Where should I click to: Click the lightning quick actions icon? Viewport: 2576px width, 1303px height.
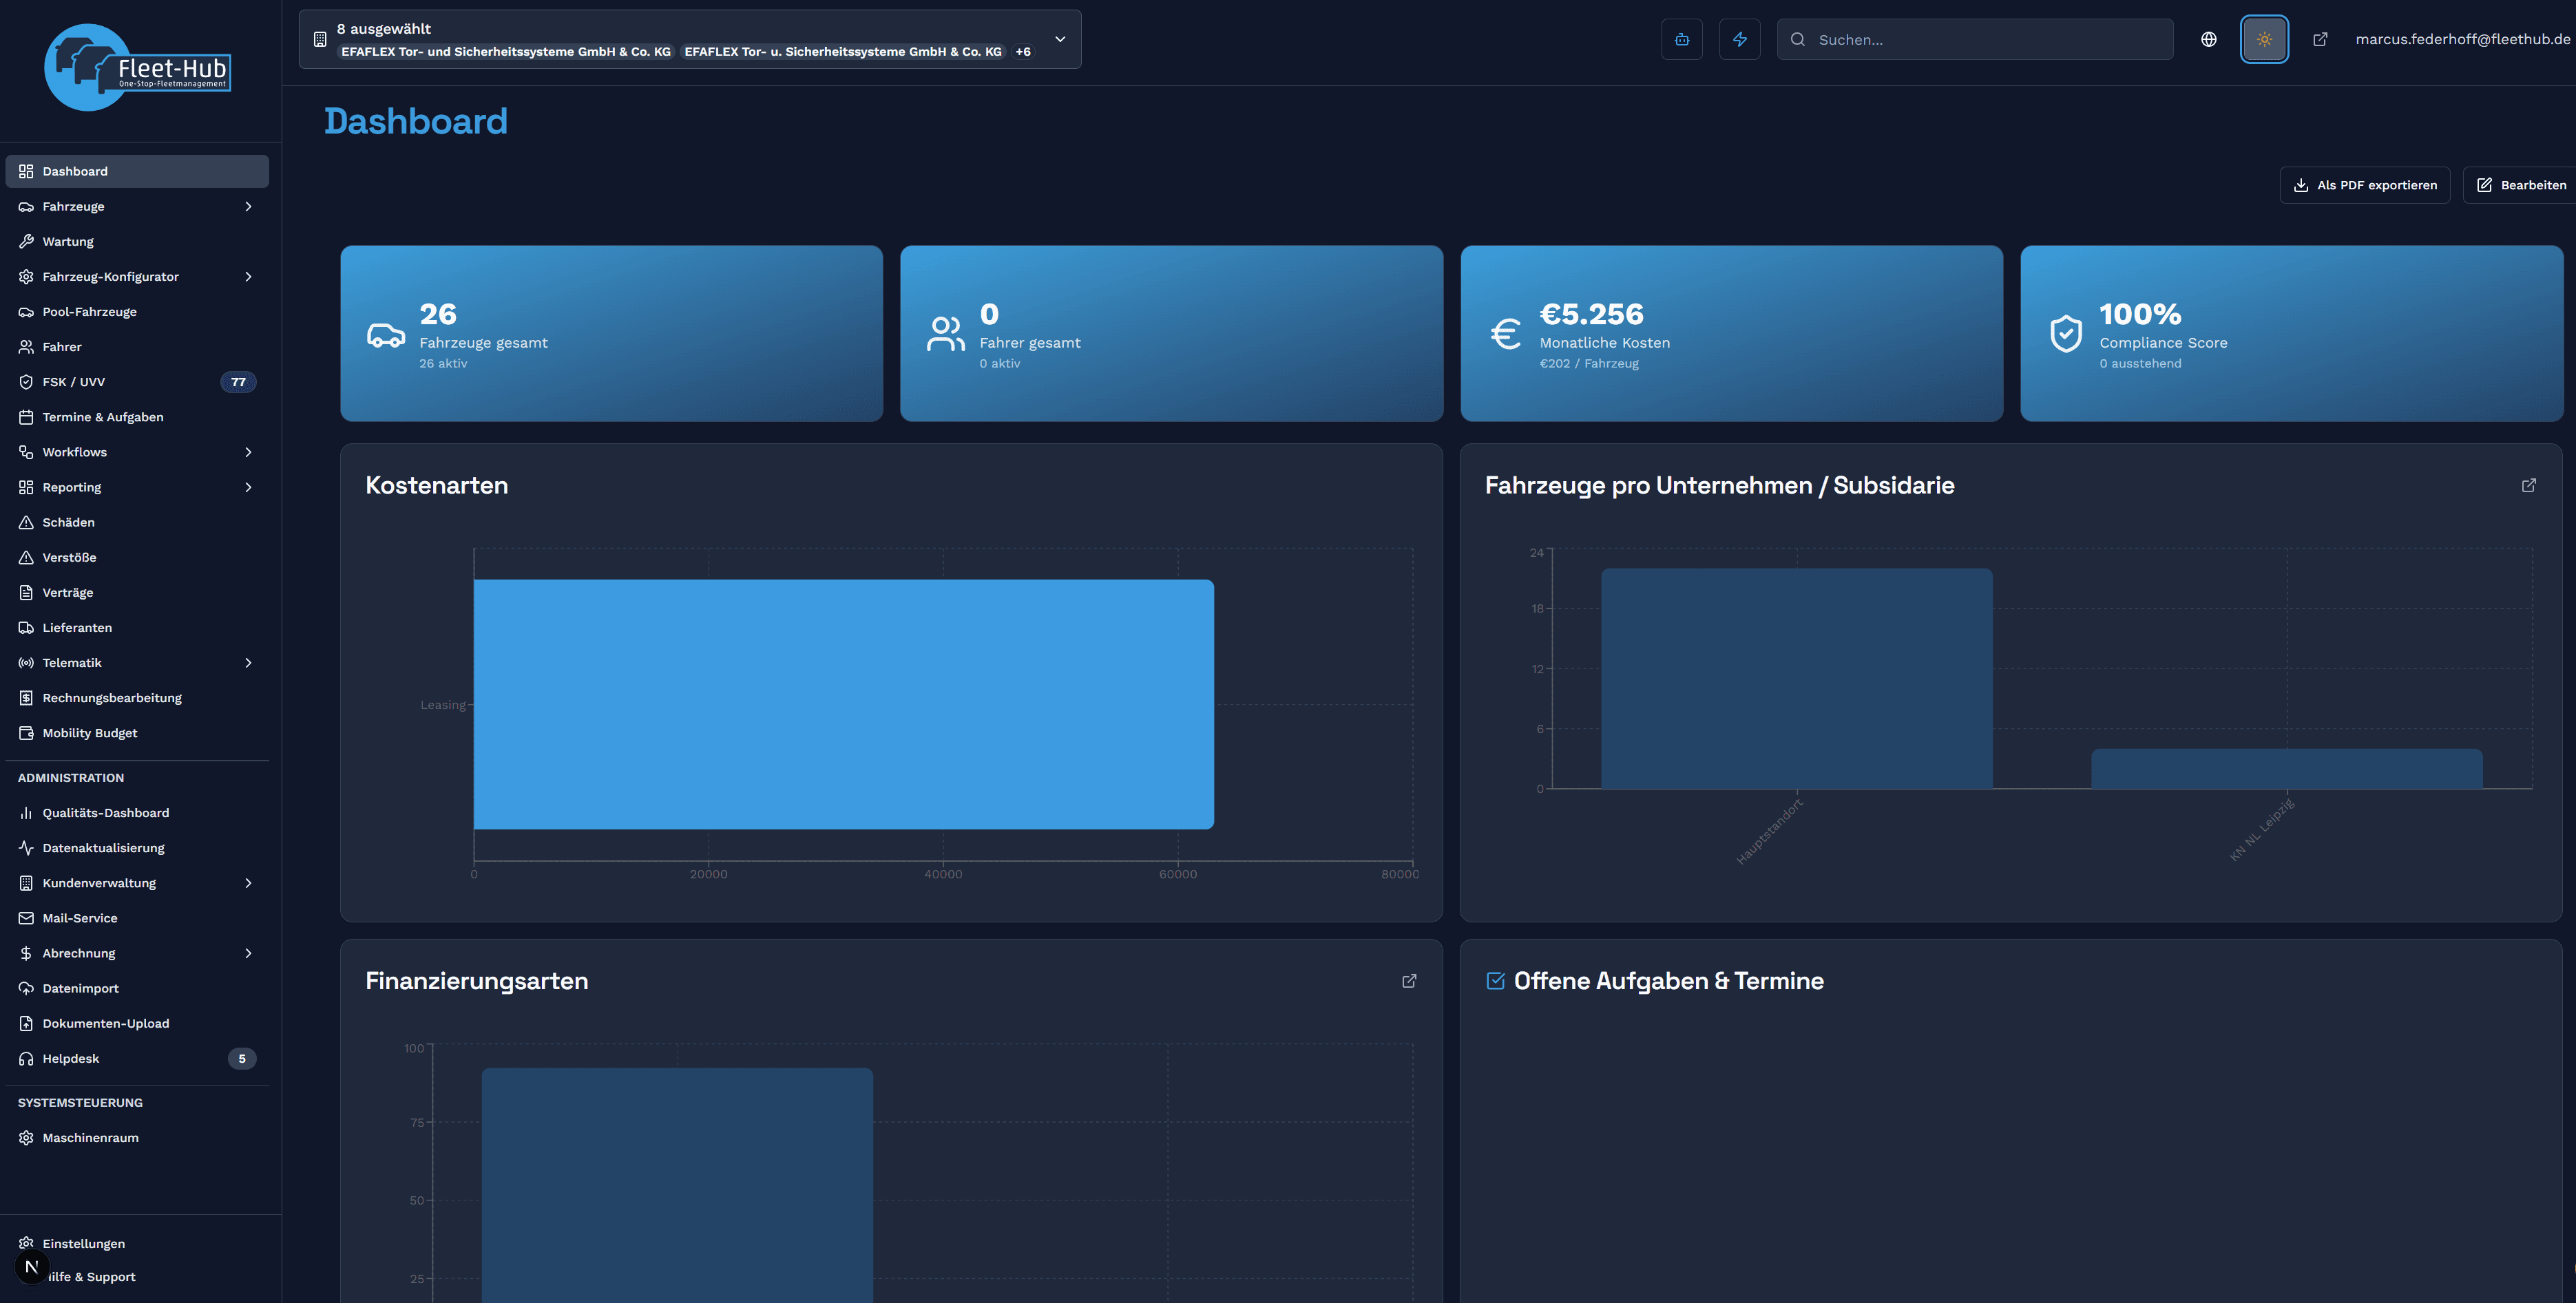(1740, 39)
